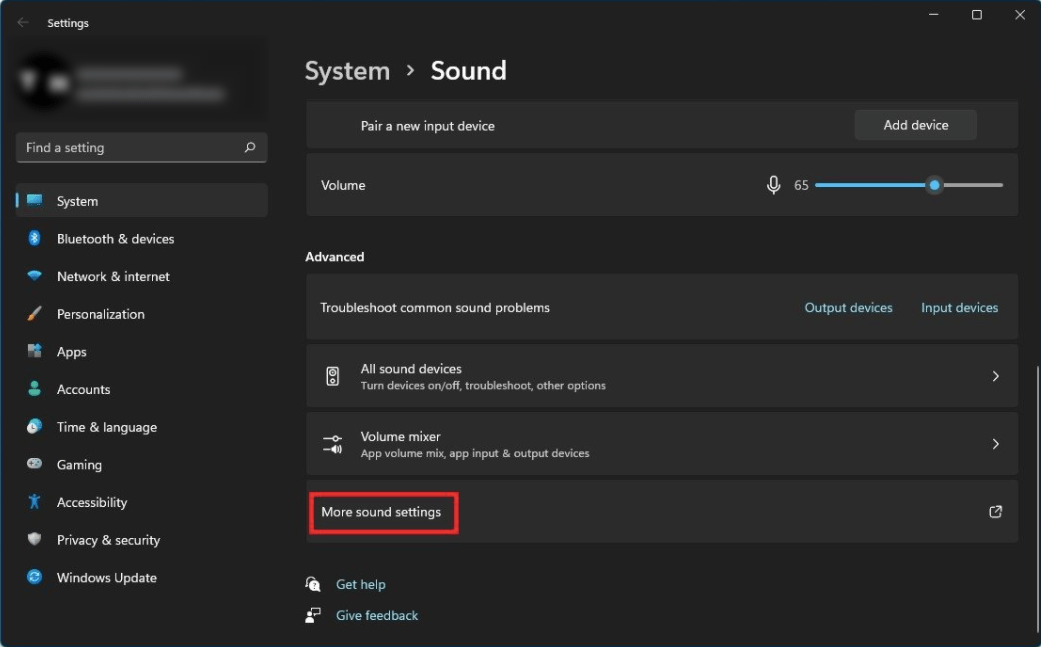
Task: Click the All sound devices speaker icon
Action: tap(333, 375)
